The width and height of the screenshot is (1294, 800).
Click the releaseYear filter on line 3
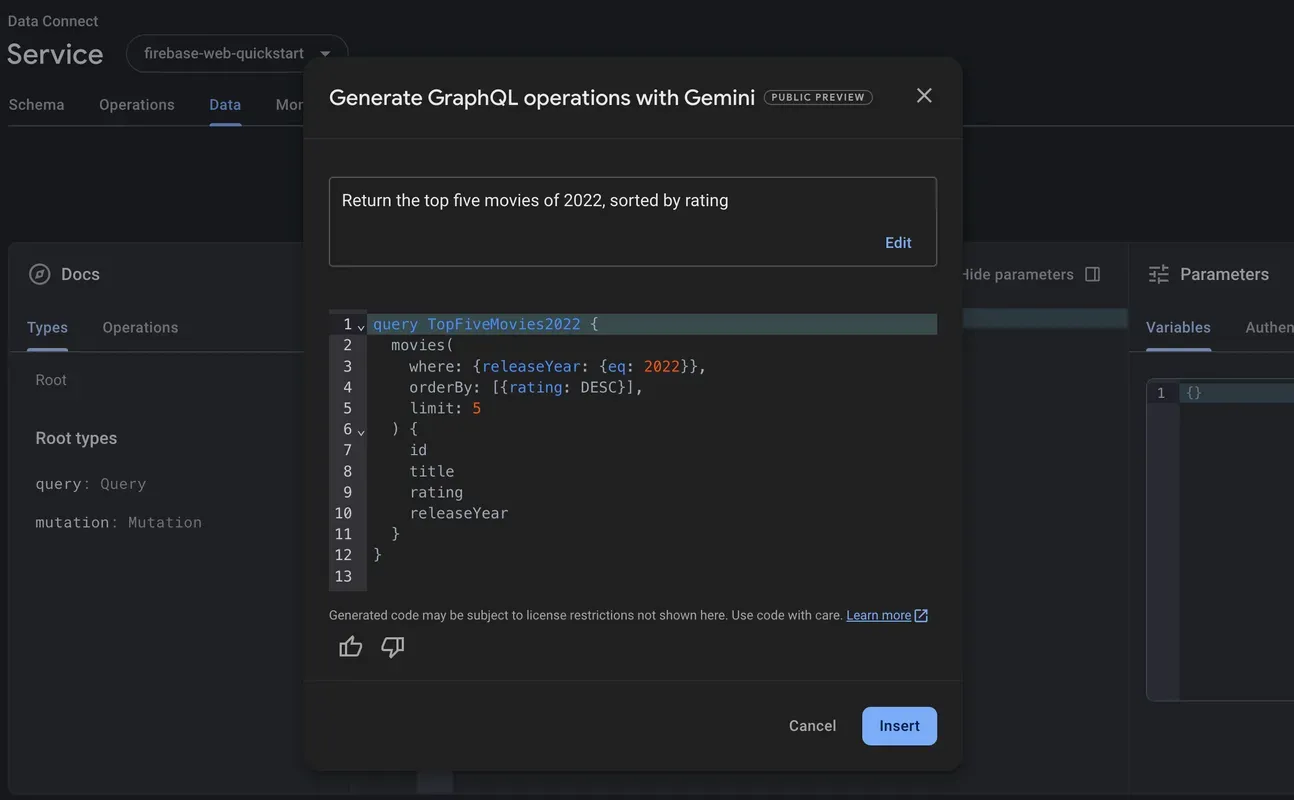[531, 366]
